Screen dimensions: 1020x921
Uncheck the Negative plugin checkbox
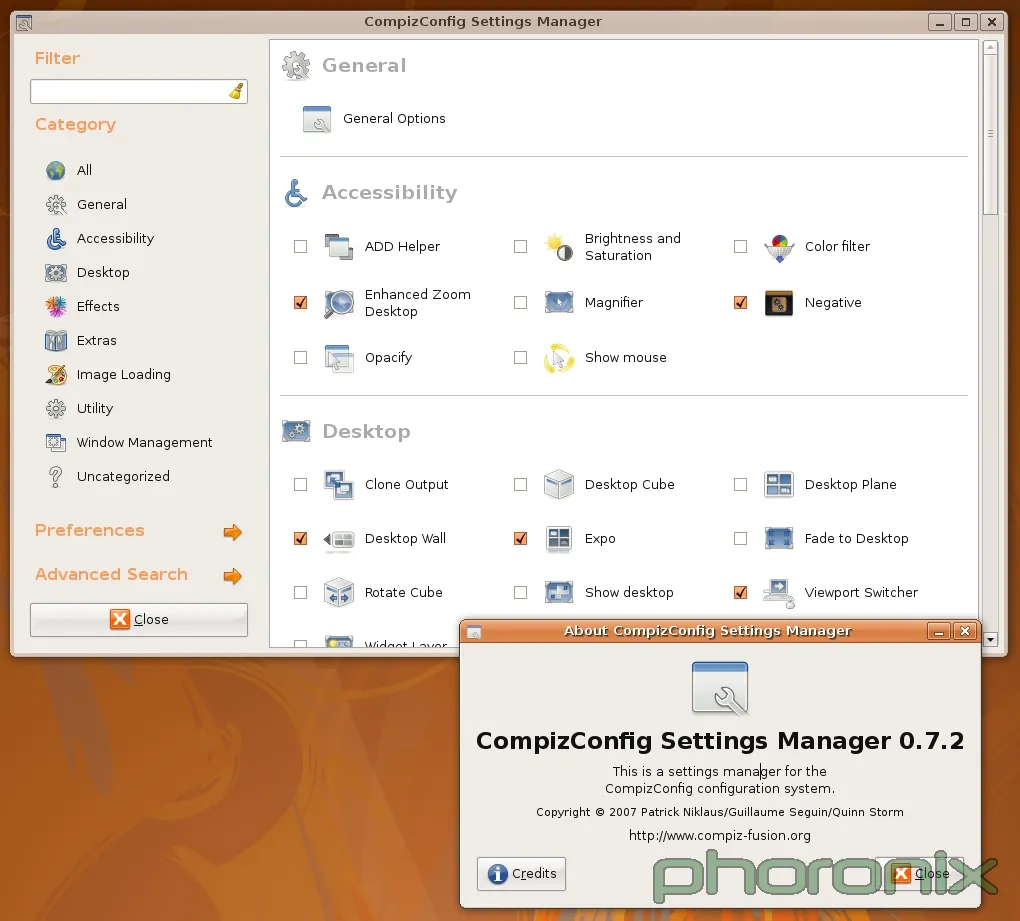point(740,302)
